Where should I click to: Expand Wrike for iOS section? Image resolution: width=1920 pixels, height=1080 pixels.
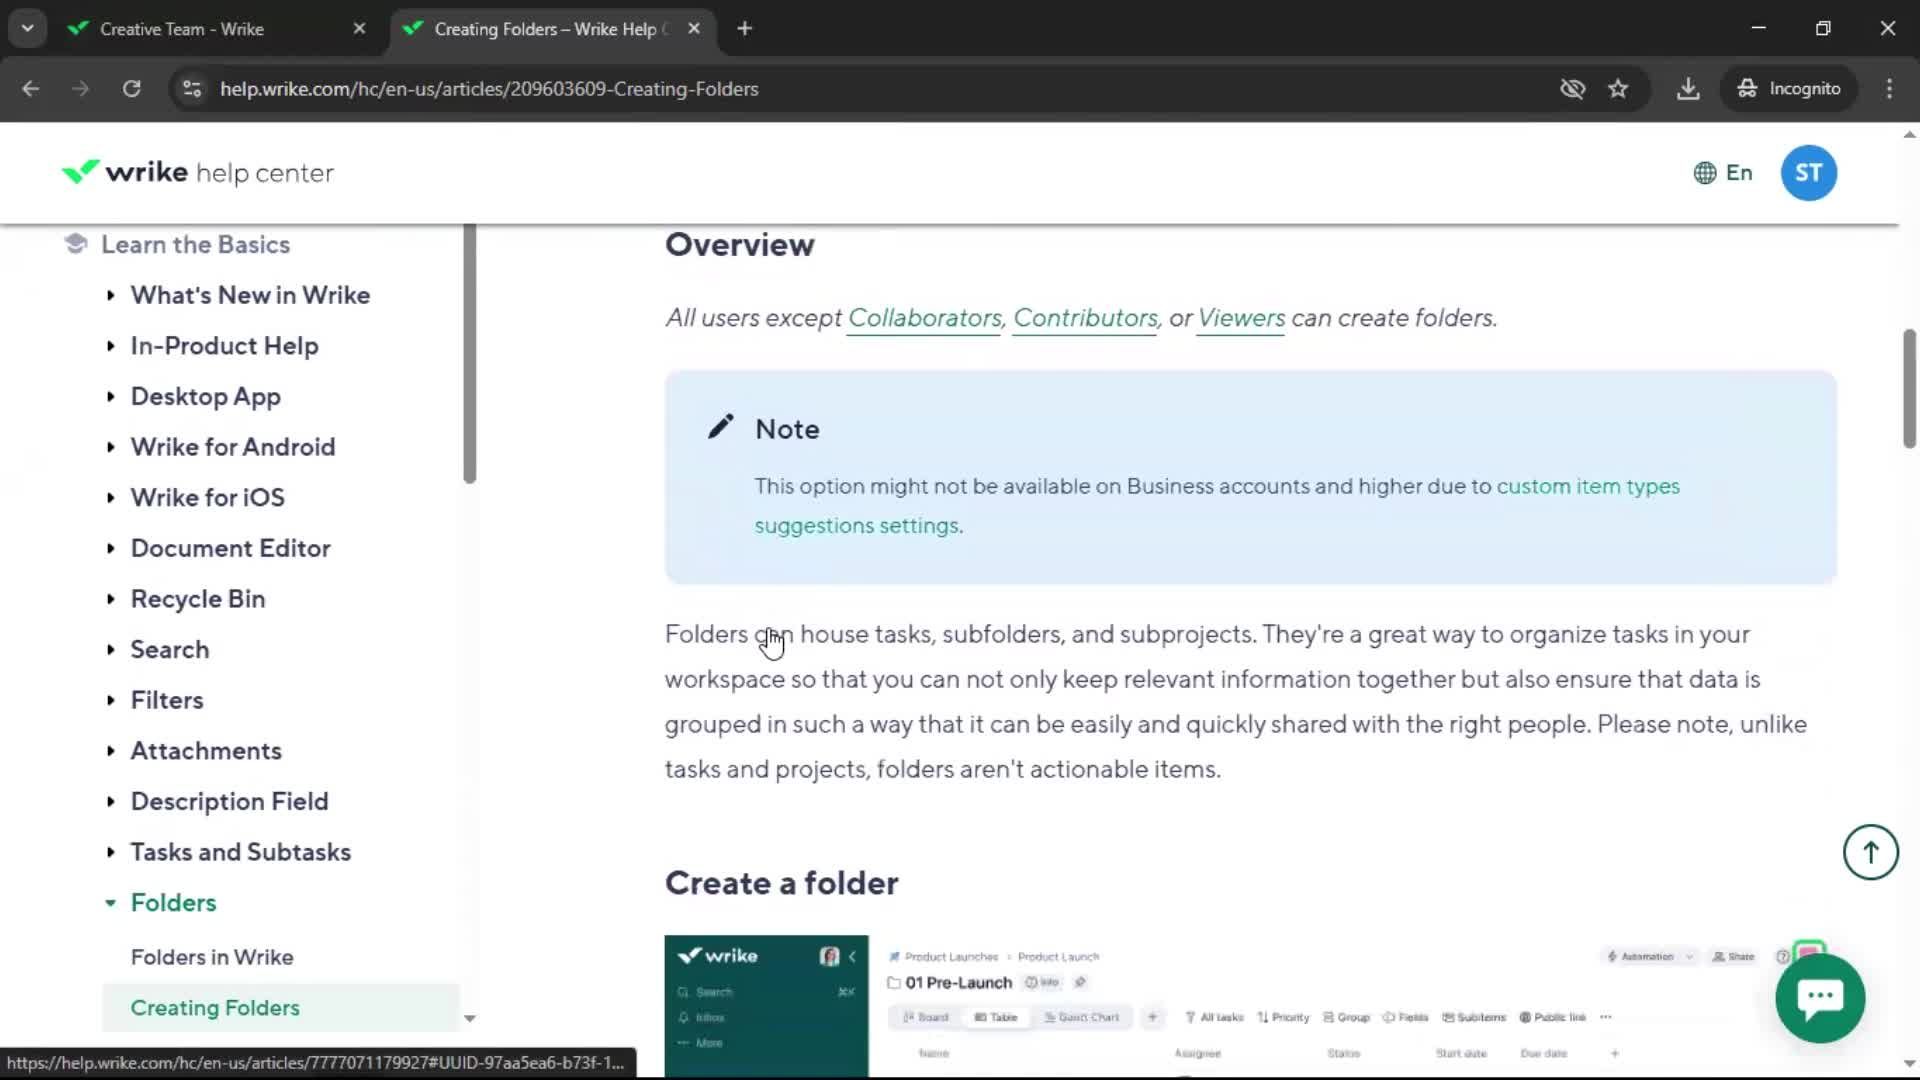(x=207, y=498)
